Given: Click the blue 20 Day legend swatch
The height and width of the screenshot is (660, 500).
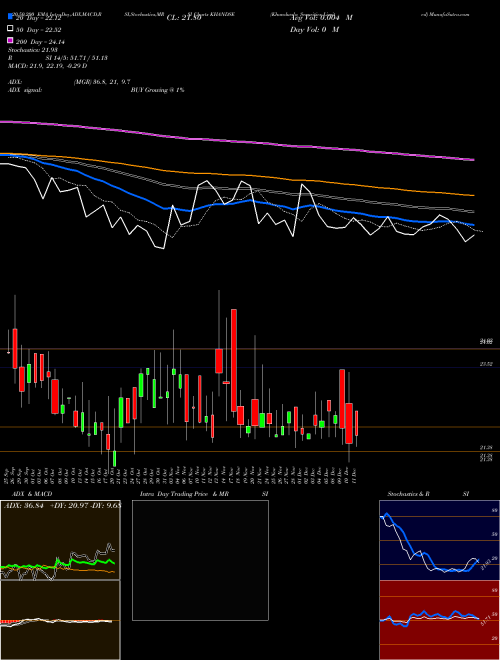Looking at the screenshot, I should [11, 17].
